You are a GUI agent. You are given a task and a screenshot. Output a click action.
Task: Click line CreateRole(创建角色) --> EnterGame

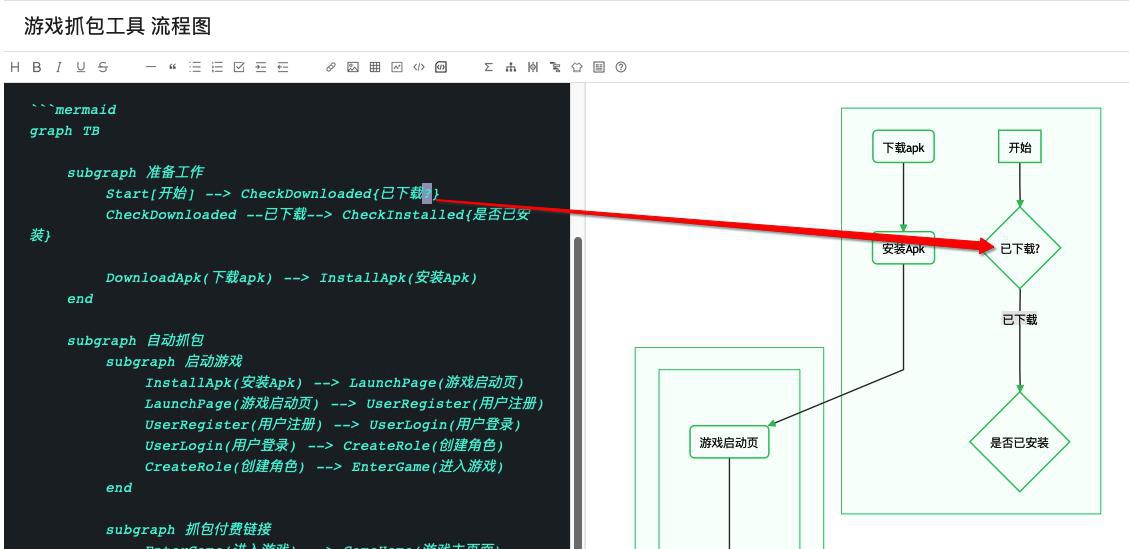coord(324,466)
